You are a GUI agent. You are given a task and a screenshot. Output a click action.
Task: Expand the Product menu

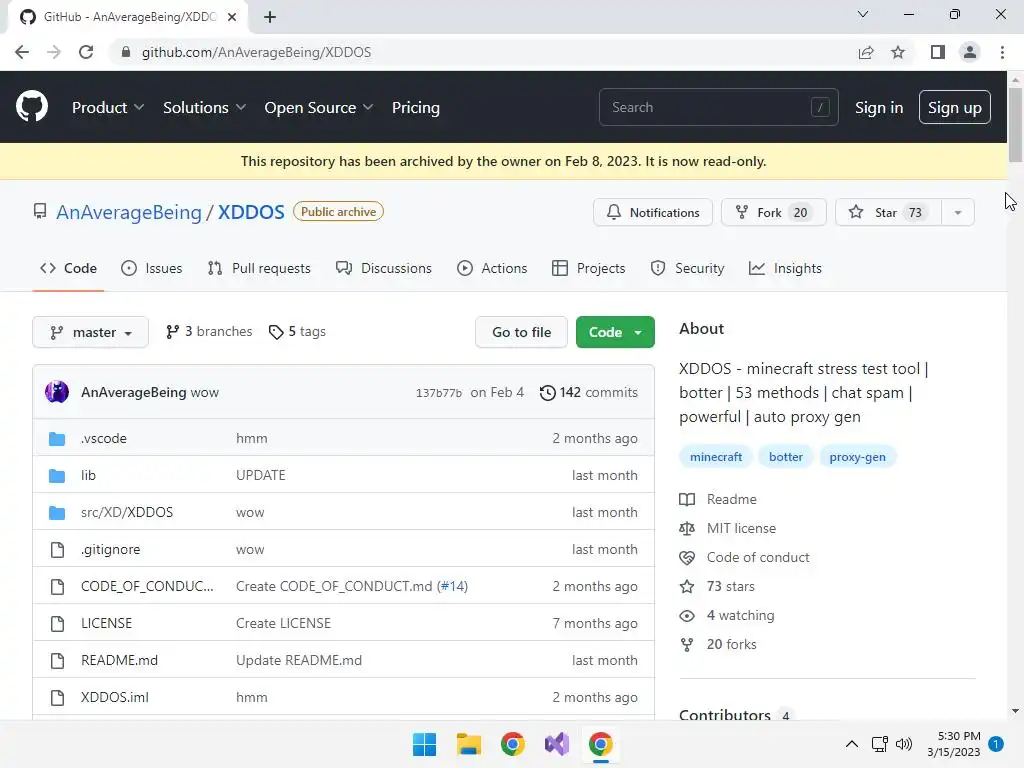click(x=108, y=108)
